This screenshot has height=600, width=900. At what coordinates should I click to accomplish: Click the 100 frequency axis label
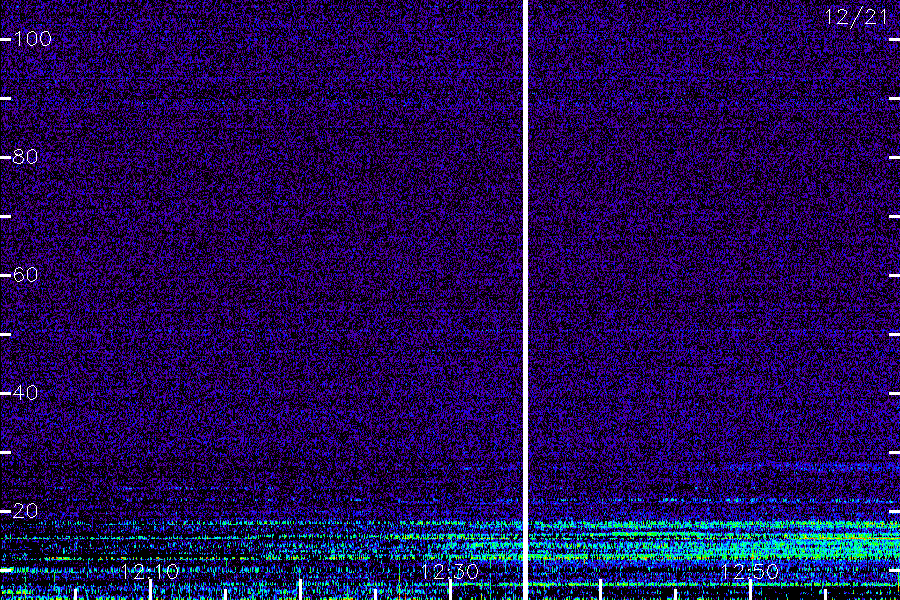point(33,39)
